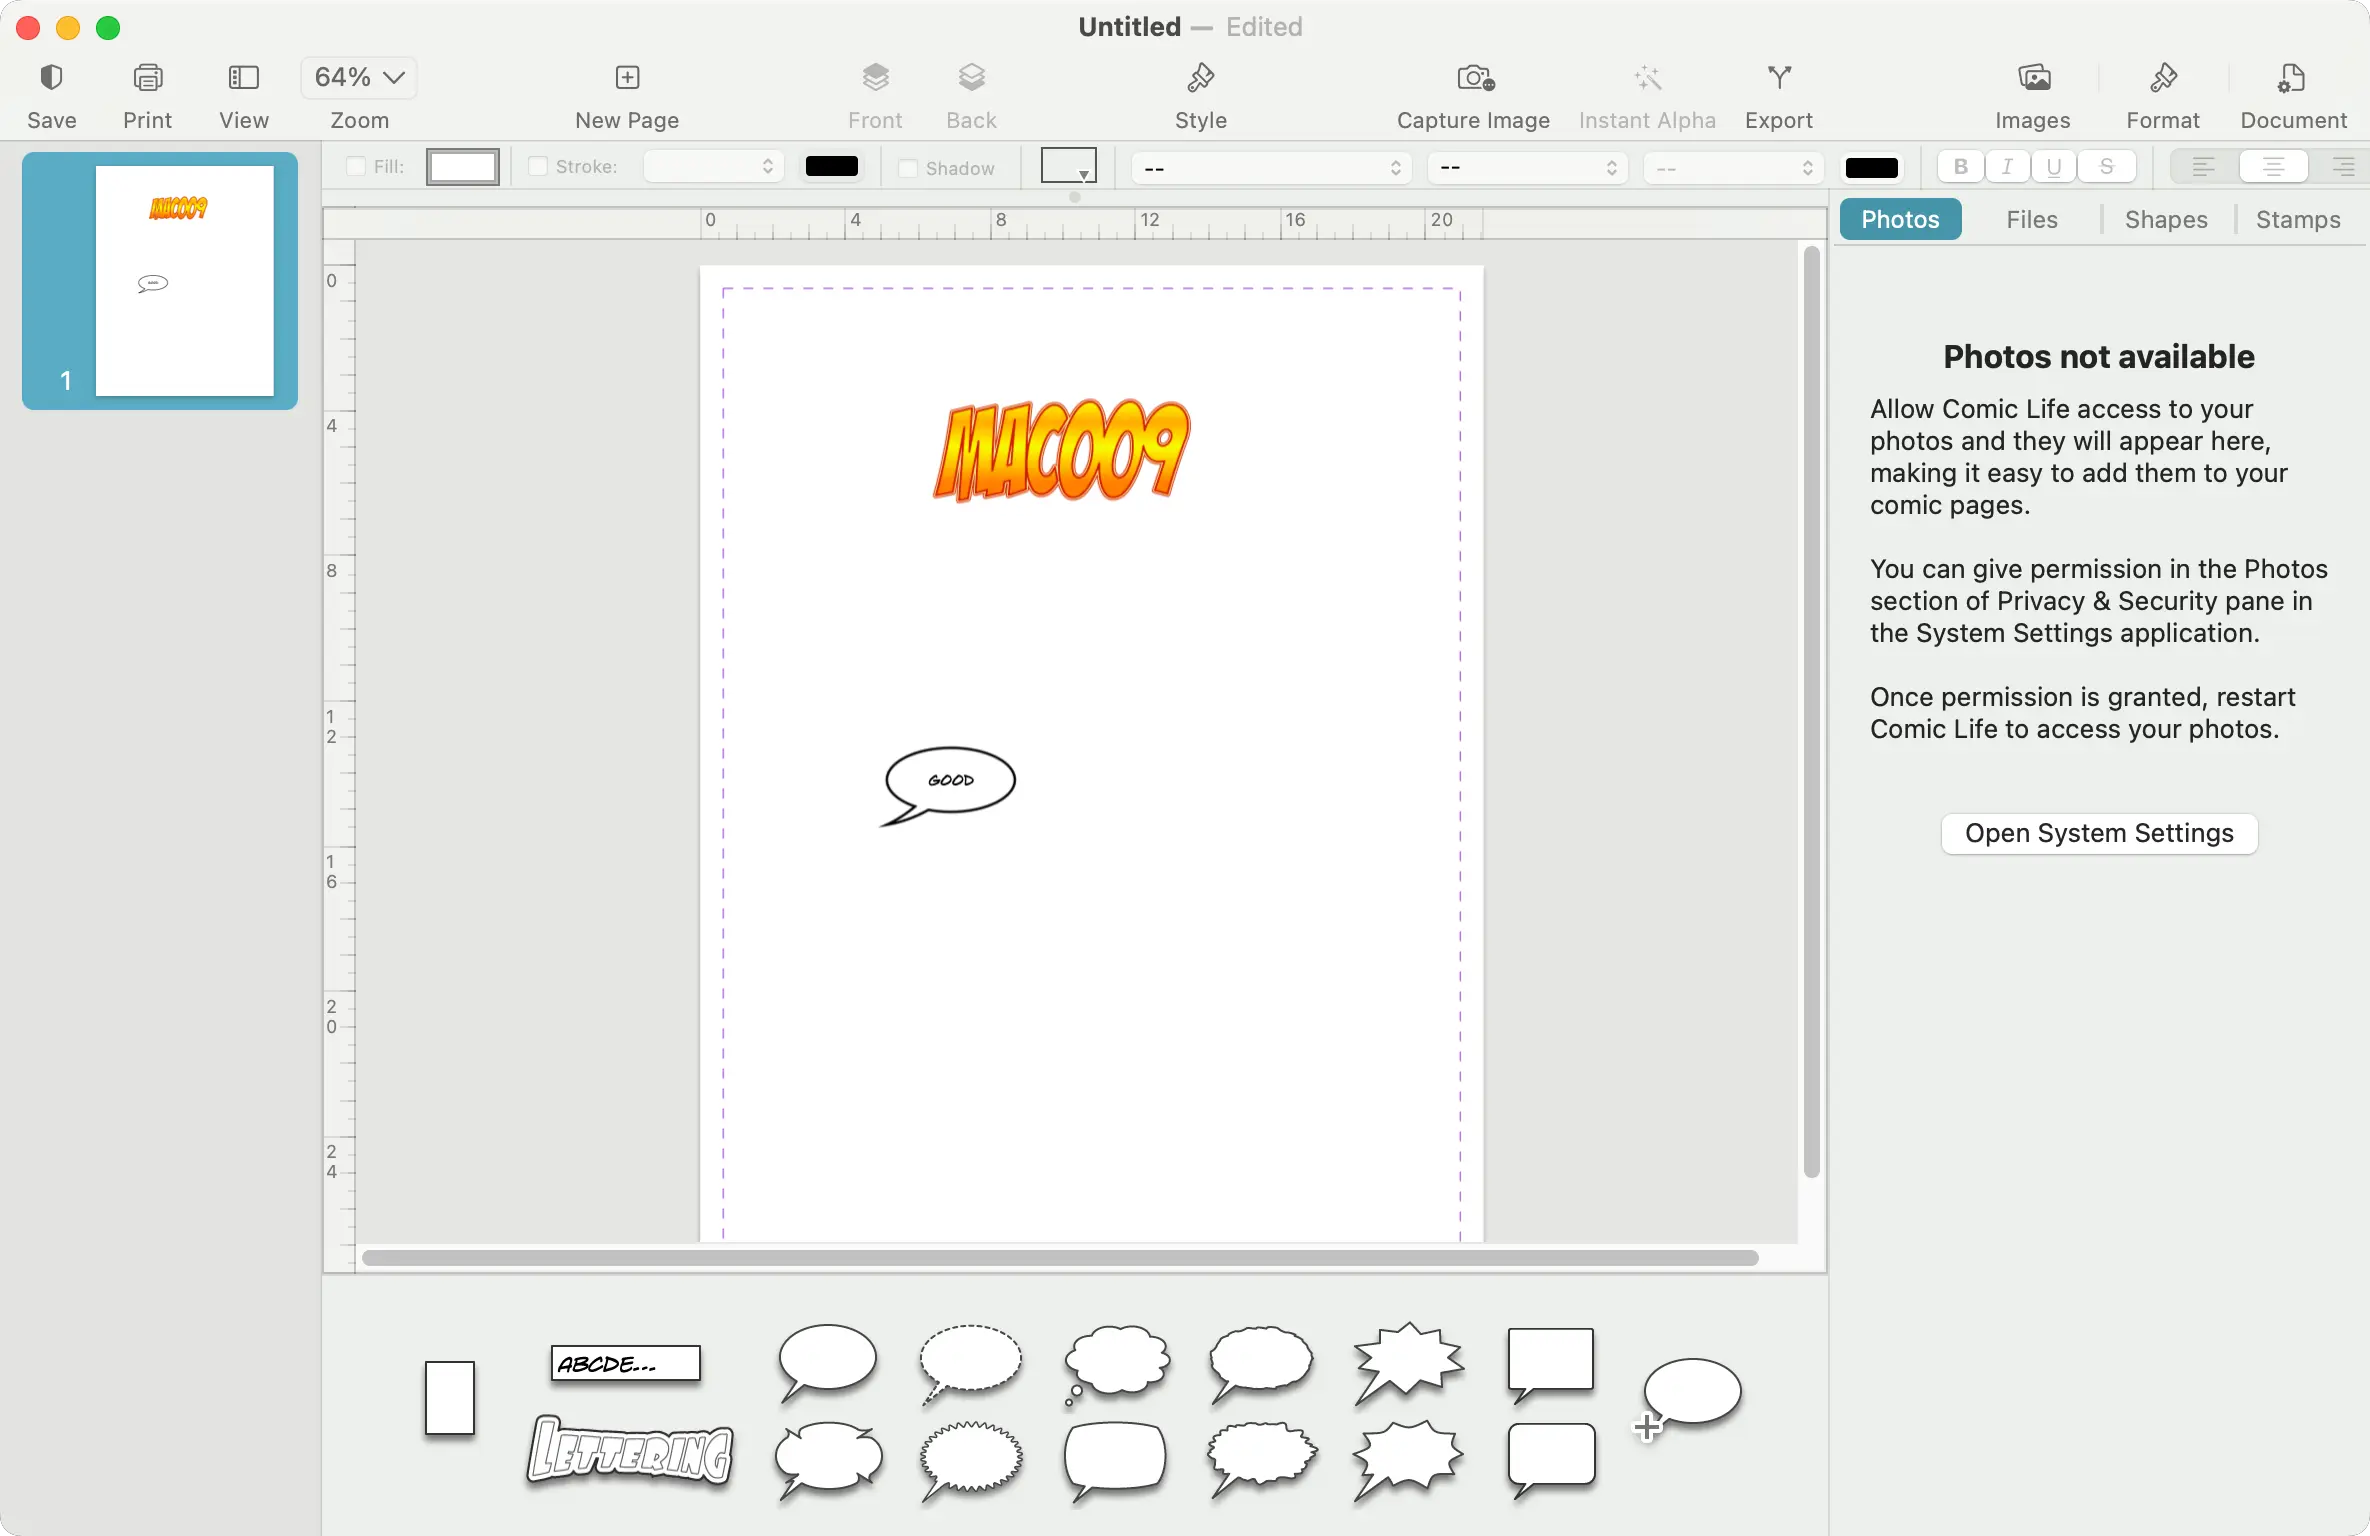Viewport: 2370px width, 1536px height.
Task: Select the LETTERING element in the tray
Action: coord(630,1450)
